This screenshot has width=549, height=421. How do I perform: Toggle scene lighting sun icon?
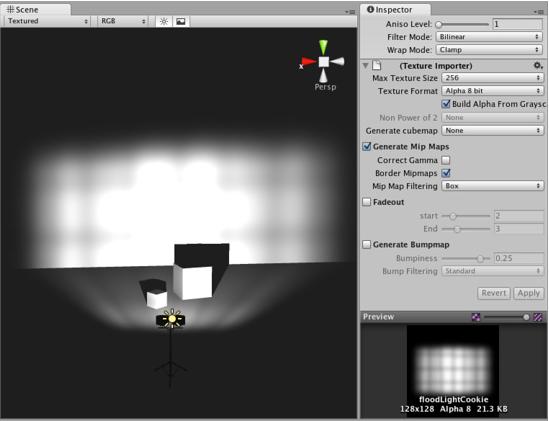164,21
